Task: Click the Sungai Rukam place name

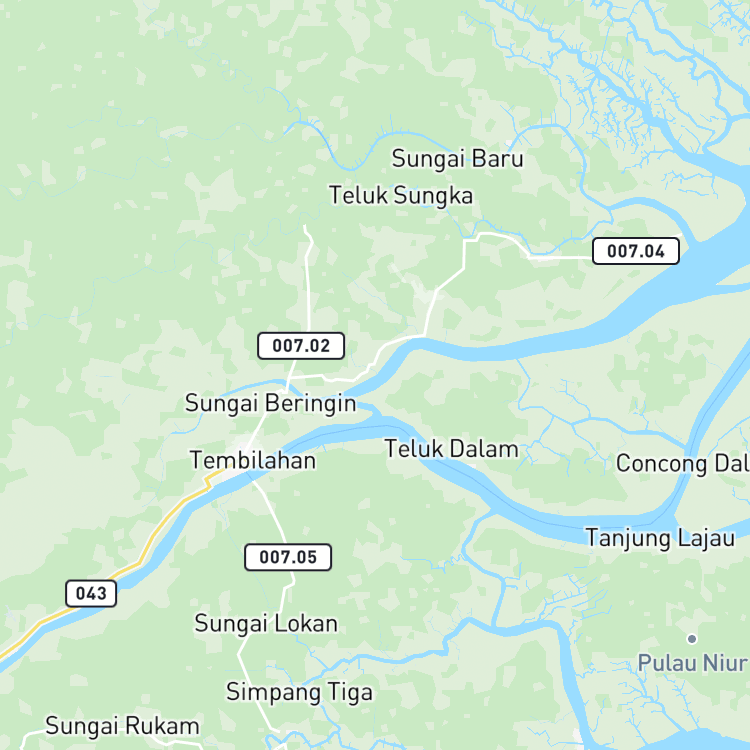Action: (x=122, y=726)
